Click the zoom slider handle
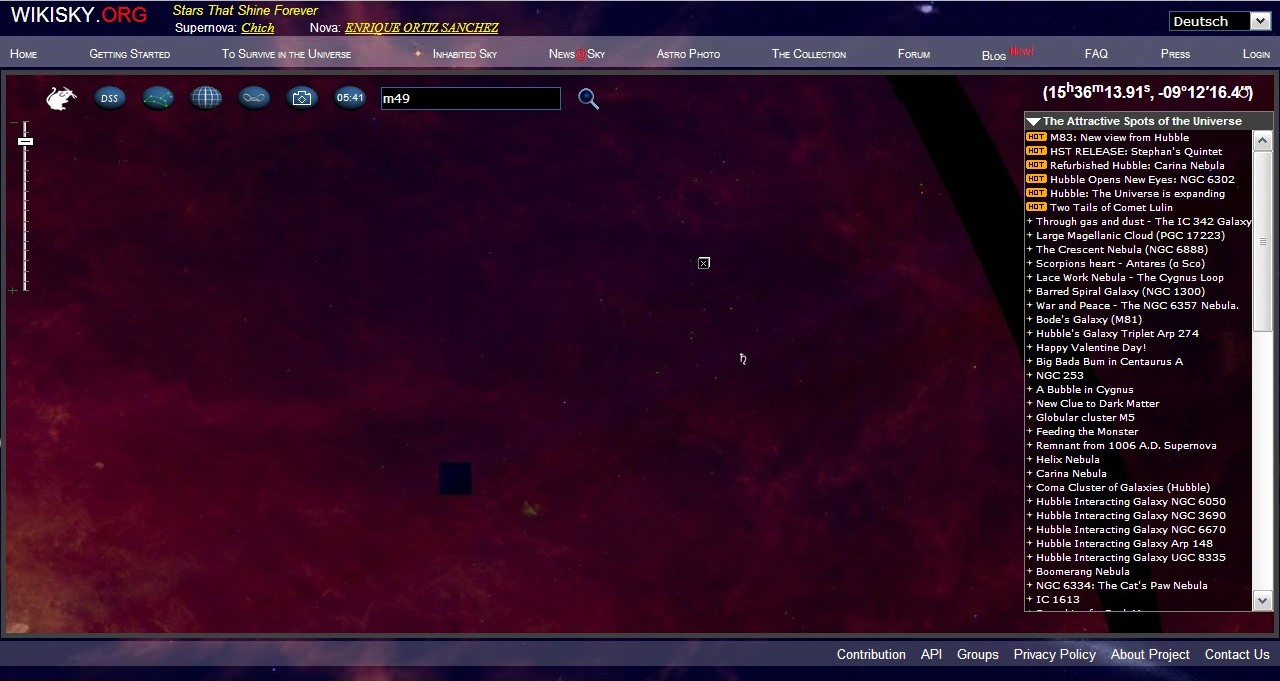The width and height of the screenshot is (1280, 681). coord(25,141)
